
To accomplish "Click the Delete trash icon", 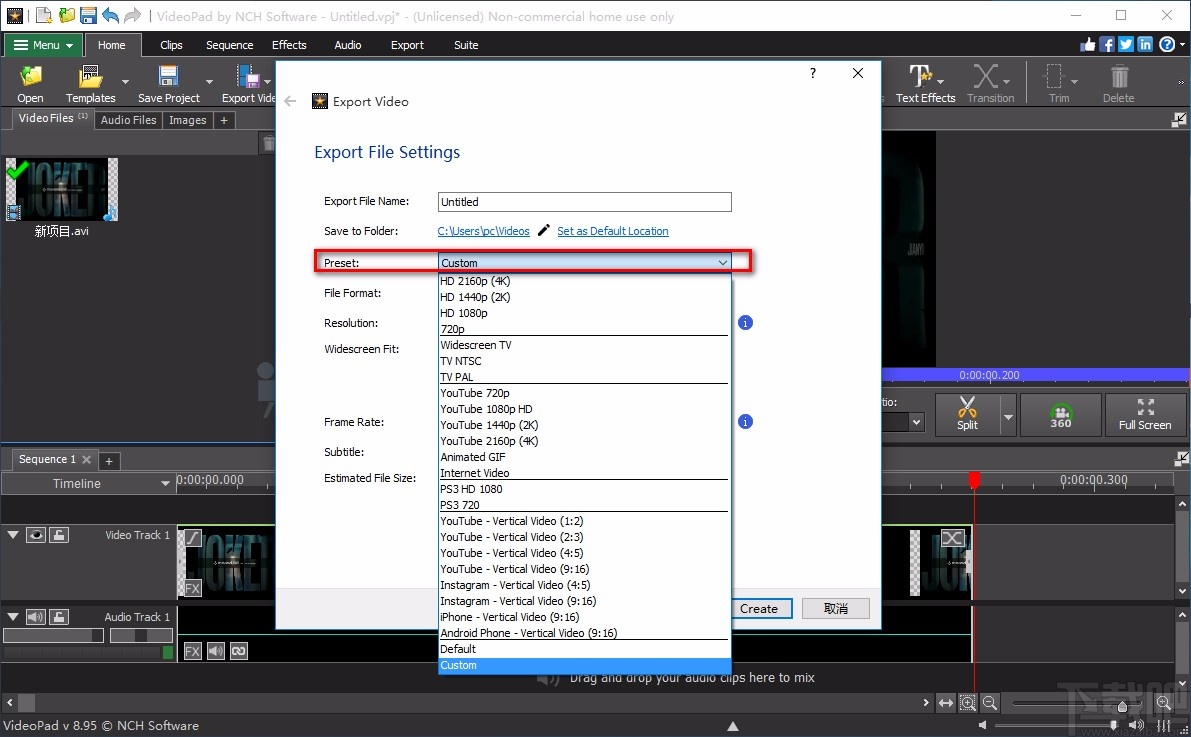I will [1118, 84].
